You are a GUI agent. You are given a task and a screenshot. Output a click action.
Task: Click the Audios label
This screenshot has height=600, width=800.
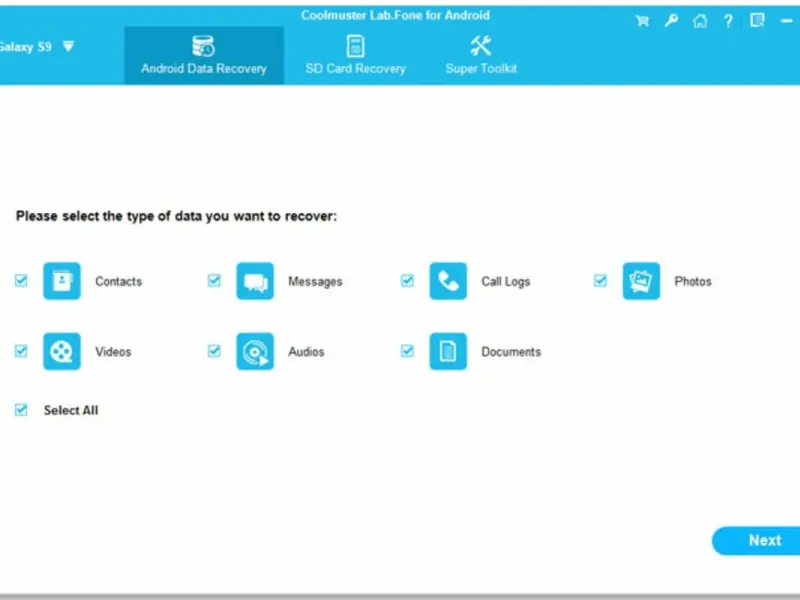tap(306, 352)
